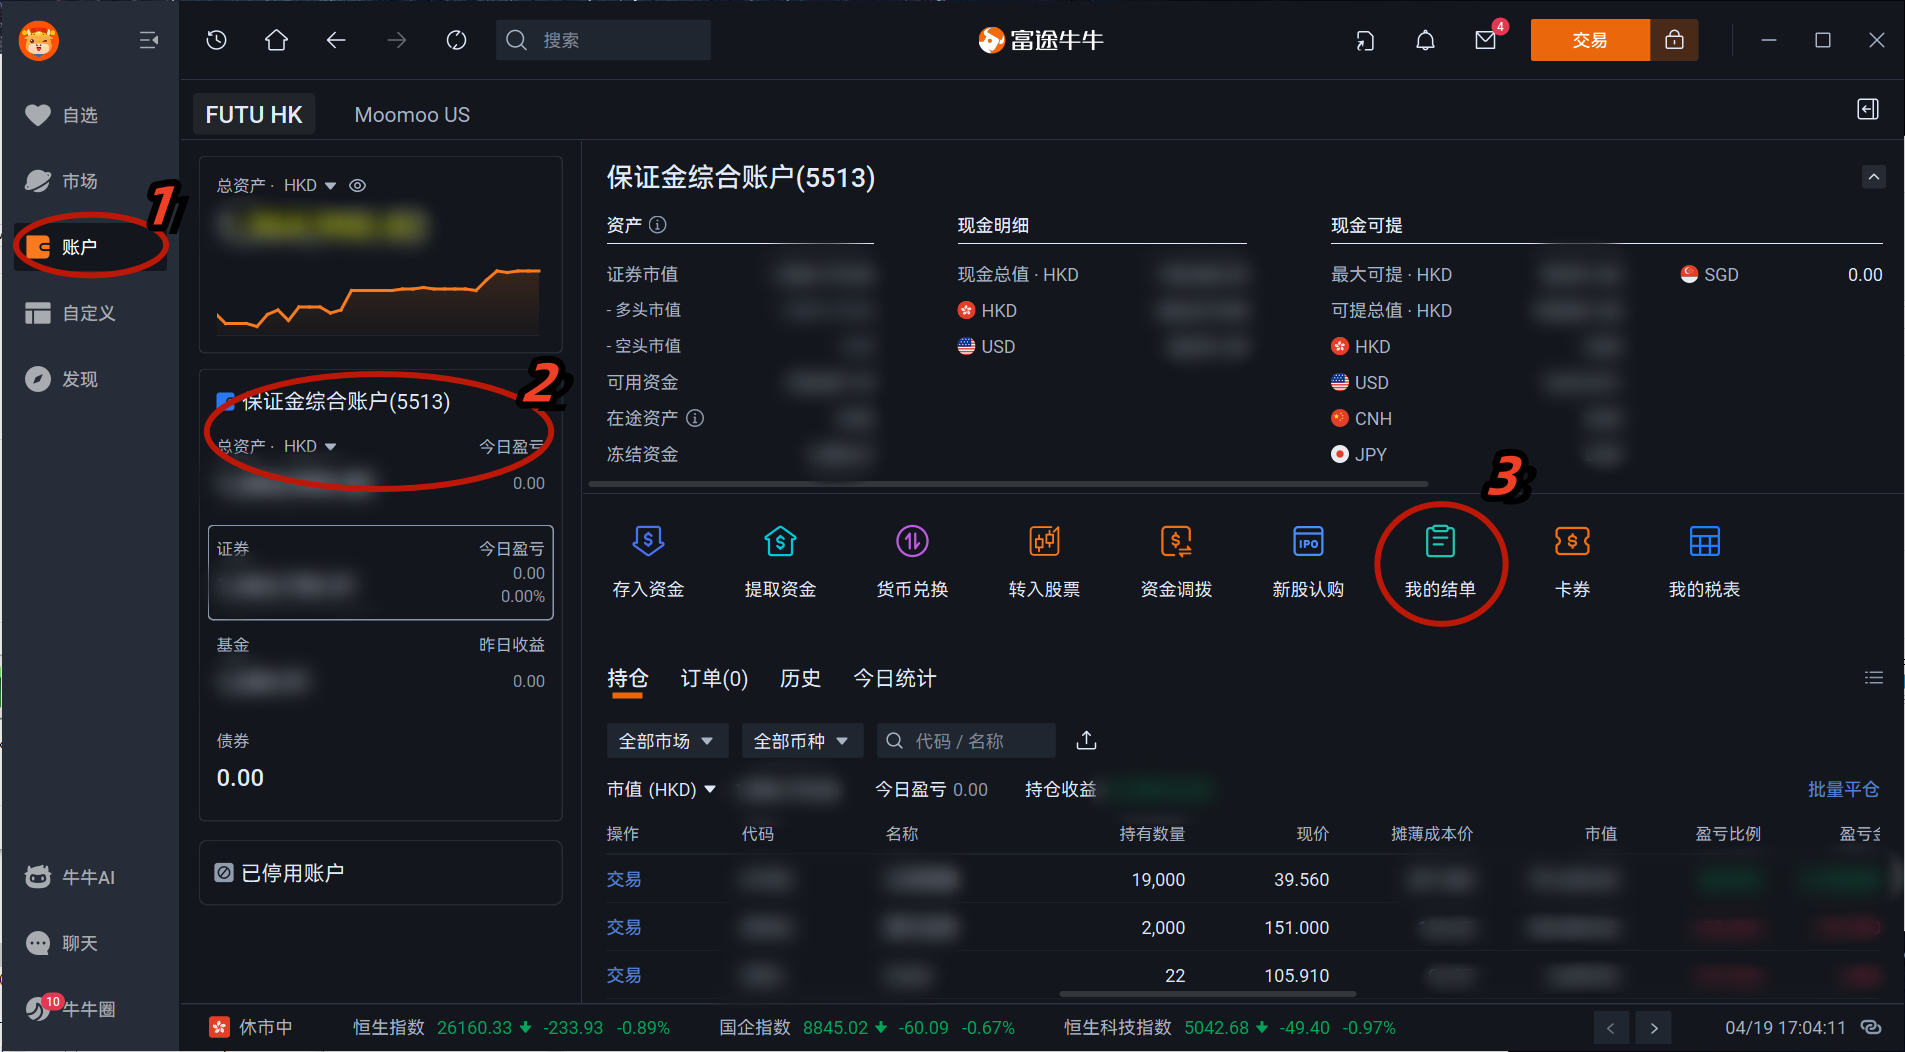
Task: Click the orange 交易 trade button
Action: pos(1590,40)
